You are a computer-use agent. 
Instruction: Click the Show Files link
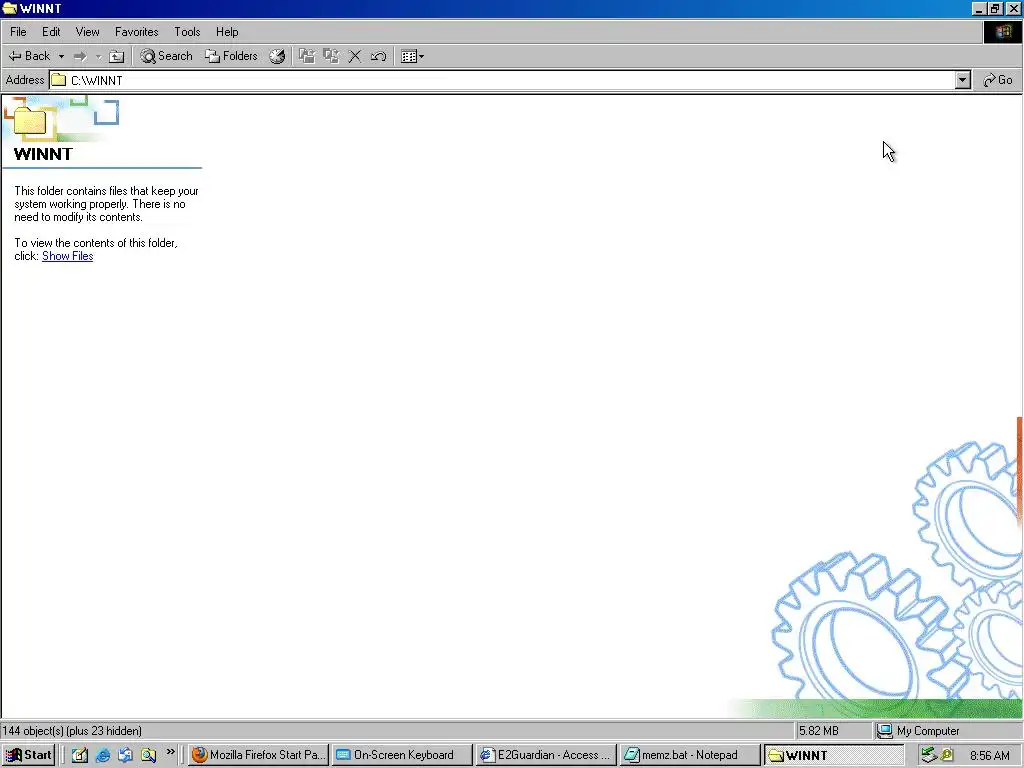[x=68, y=256]
